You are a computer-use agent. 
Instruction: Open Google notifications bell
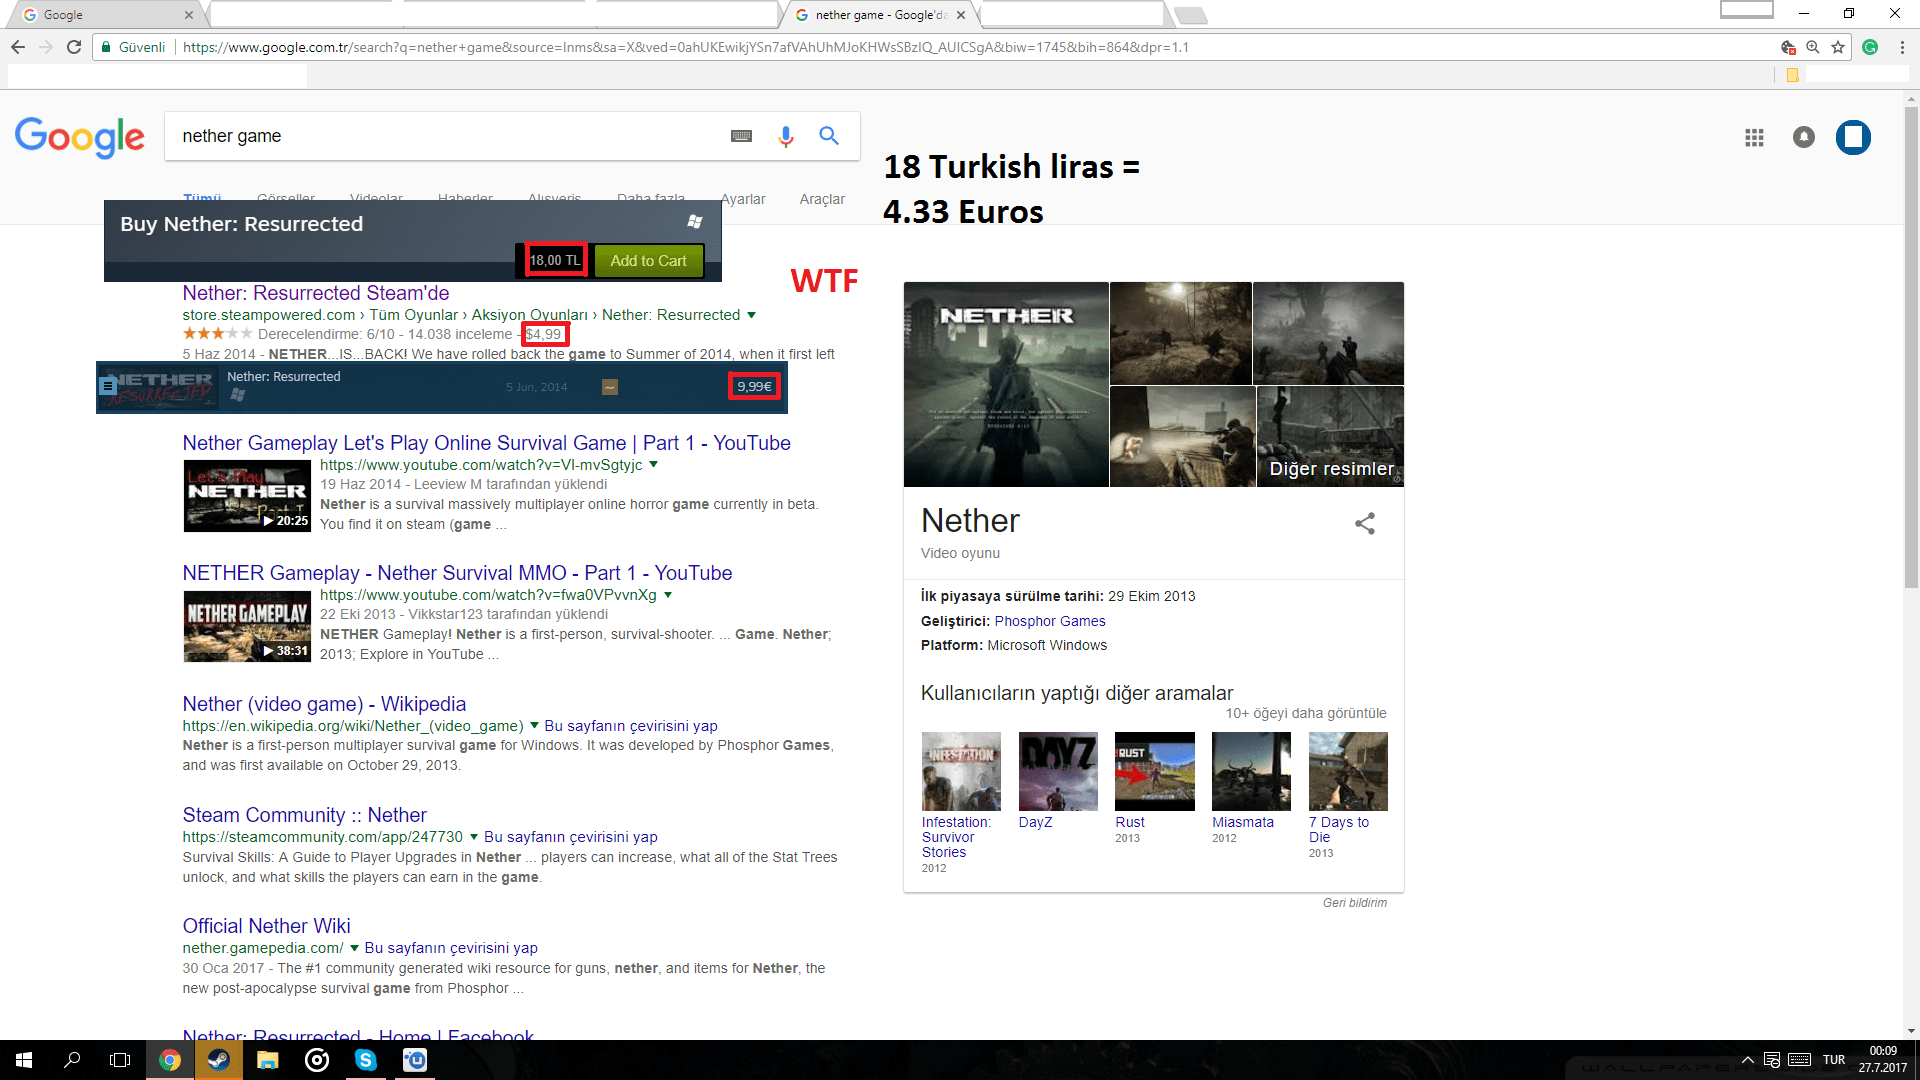[x=1804, y=137]
